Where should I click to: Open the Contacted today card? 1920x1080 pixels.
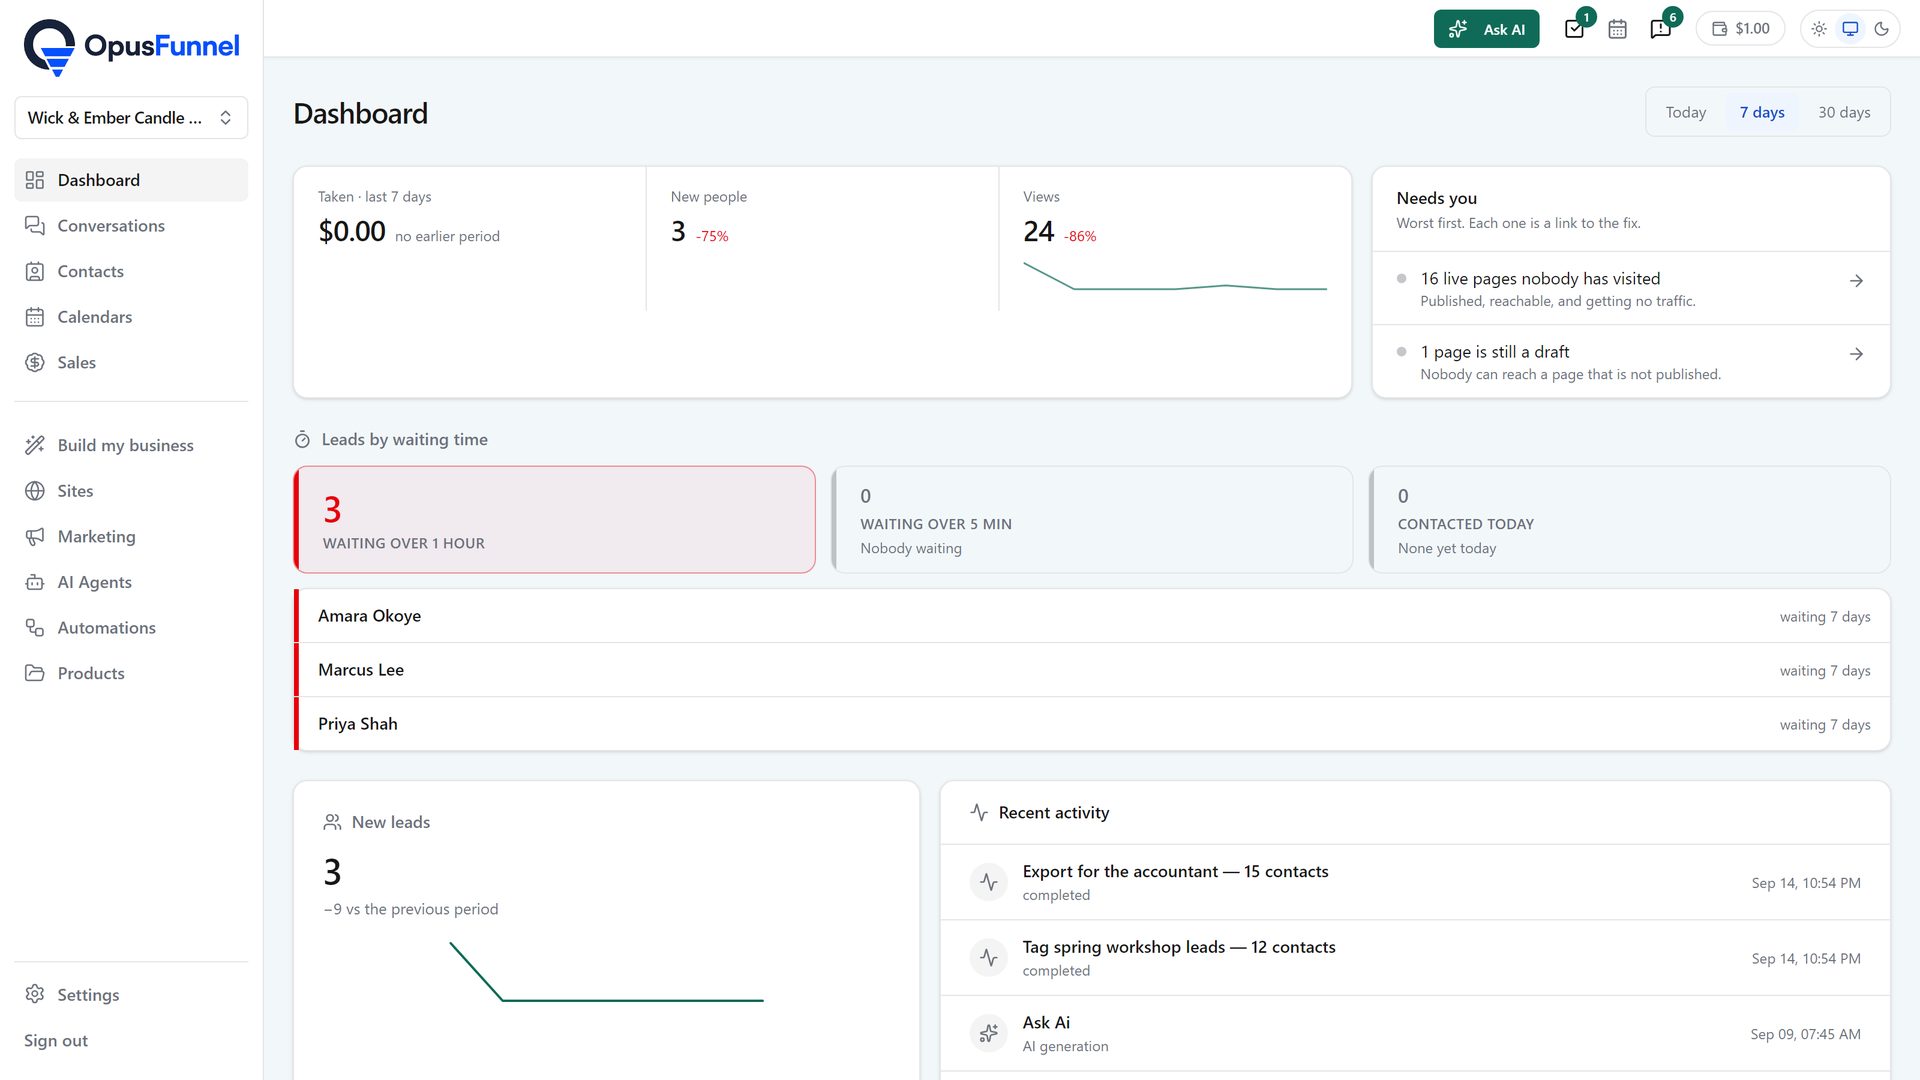point(1629,520)
